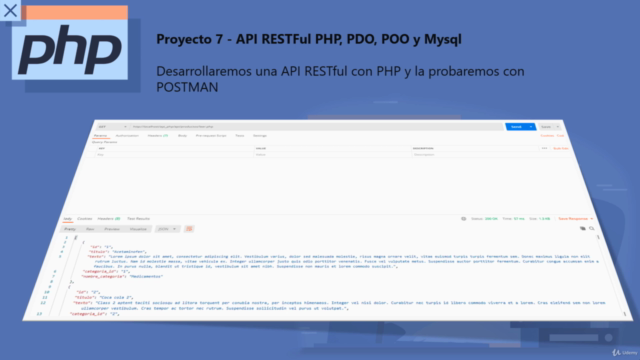Select the Pretty view button
Screen dimensions: 640x360
tap(70, 229)
